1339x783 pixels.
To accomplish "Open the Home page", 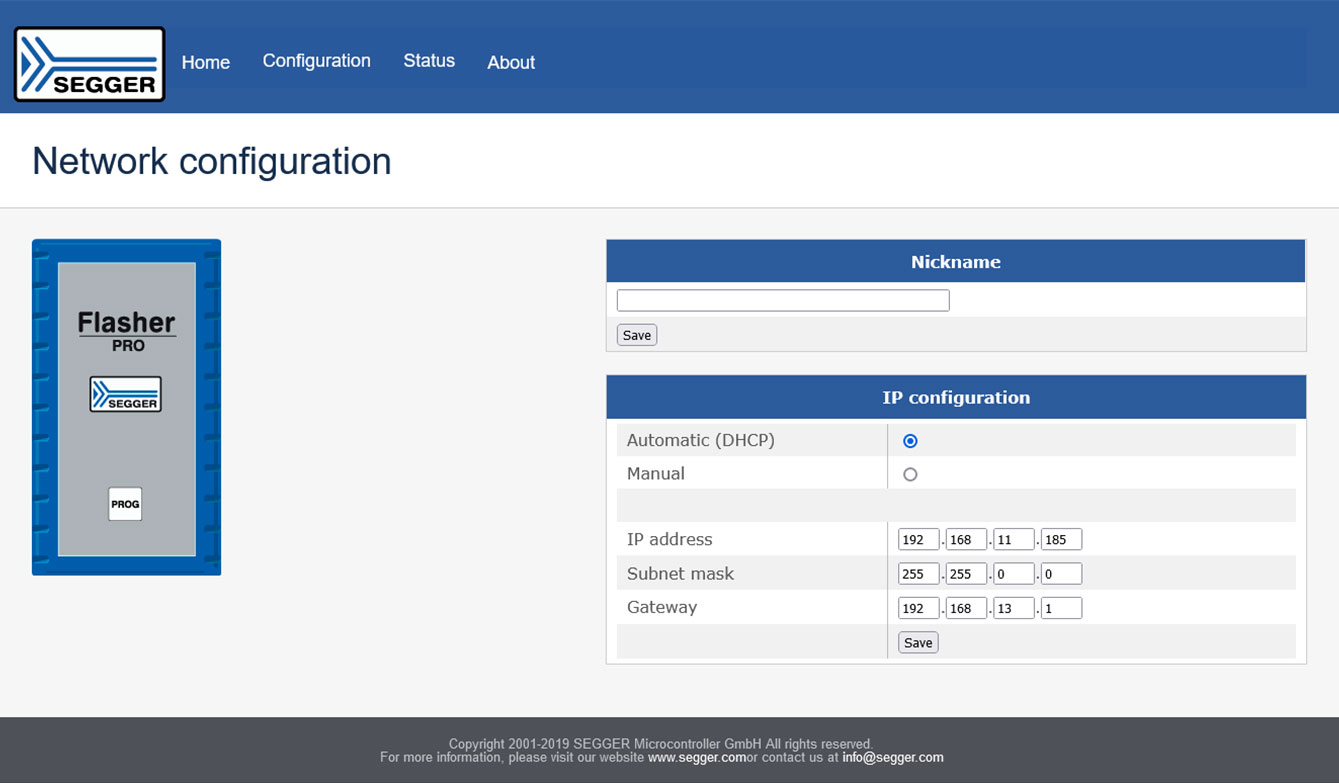I will (205, 62).
